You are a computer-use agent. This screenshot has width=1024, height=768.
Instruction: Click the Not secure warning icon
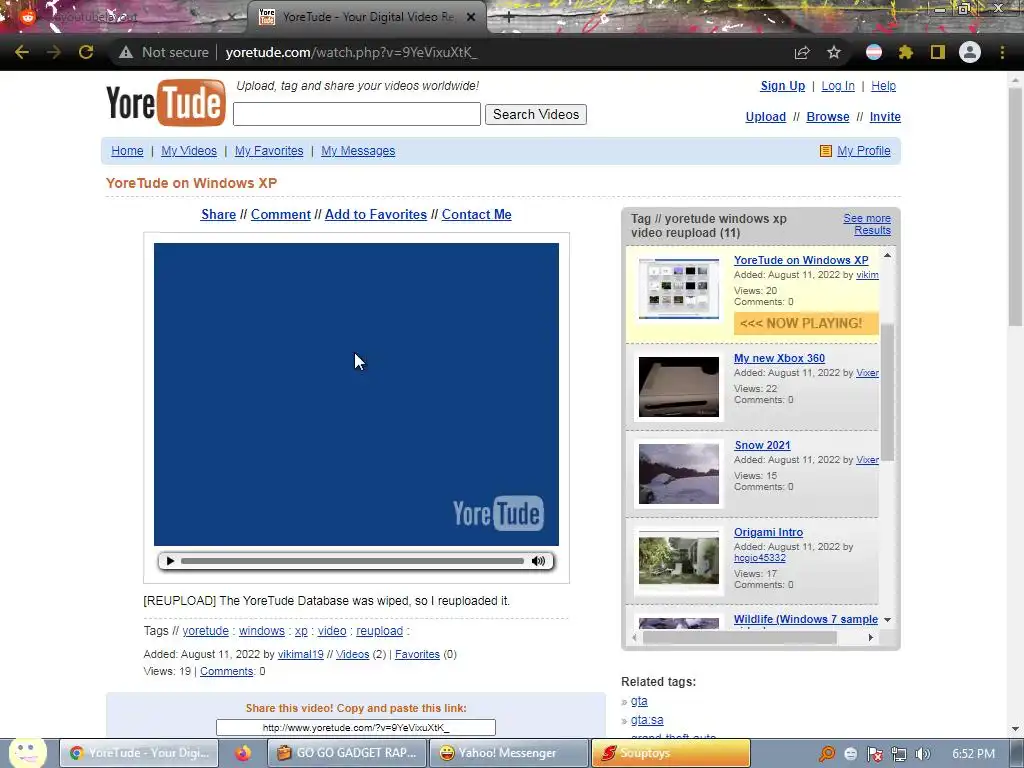[x=126, y=52]
